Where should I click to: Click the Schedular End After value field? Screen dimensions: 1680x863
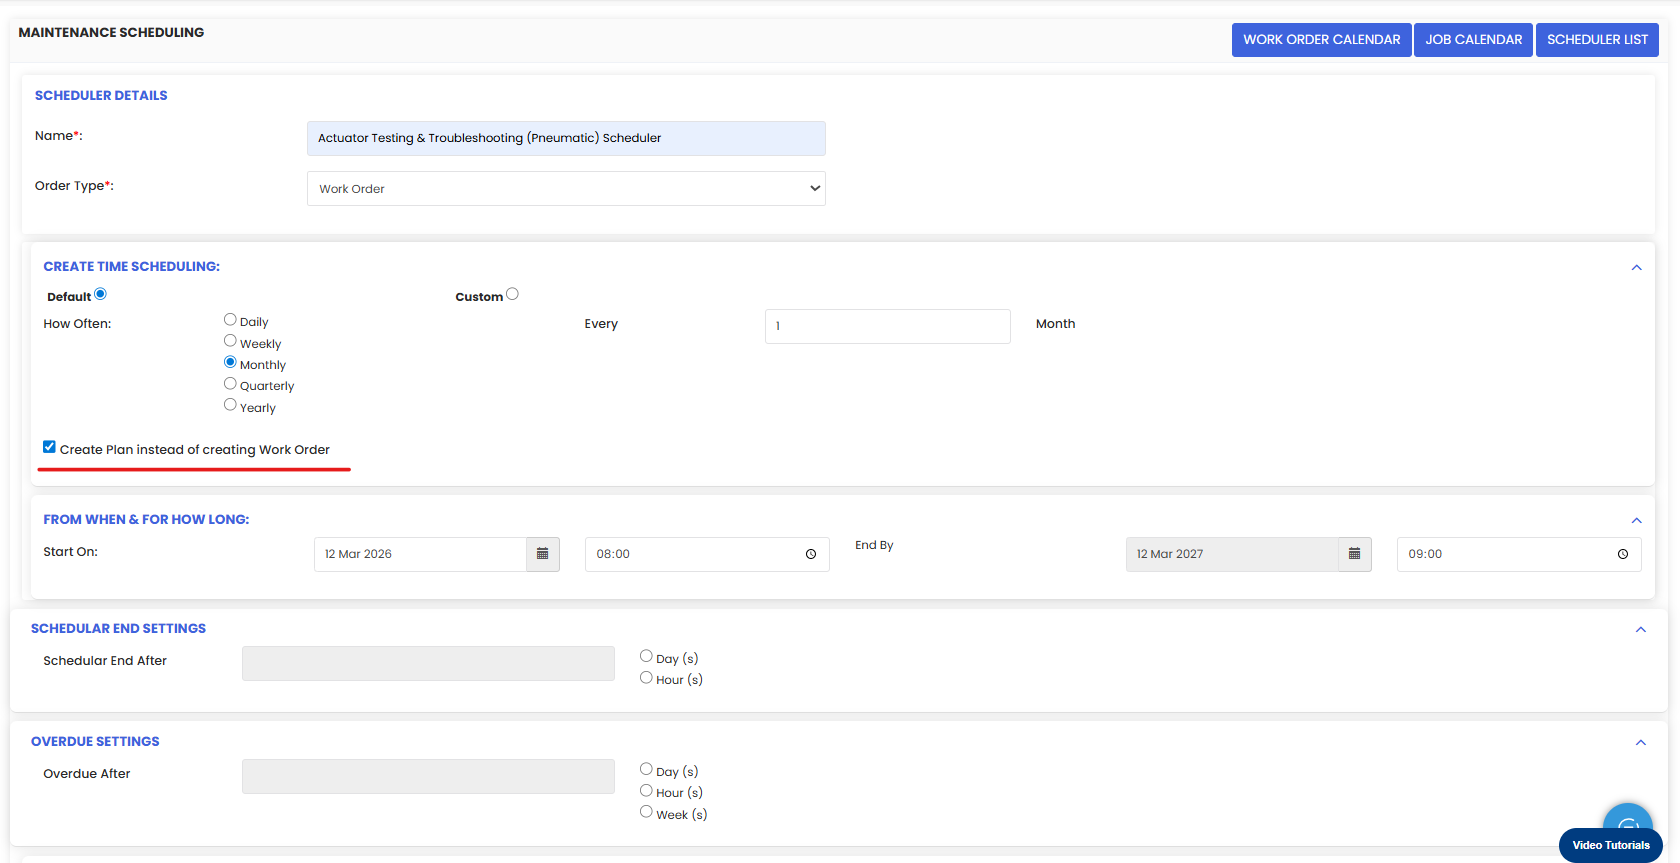tap(428, 664)
